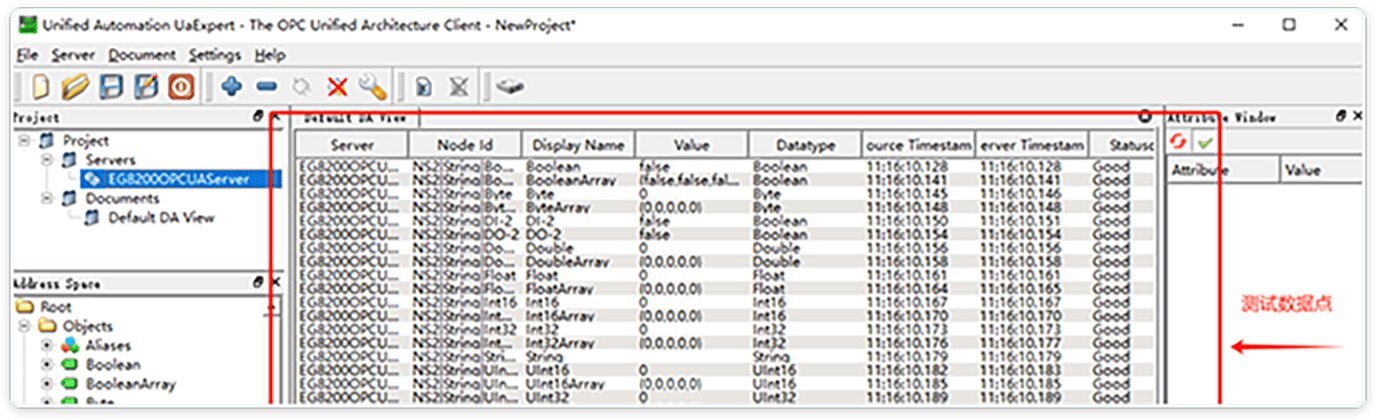Open the Settings menu
The image size is (1376, 420).
click(x=214, y=55)
